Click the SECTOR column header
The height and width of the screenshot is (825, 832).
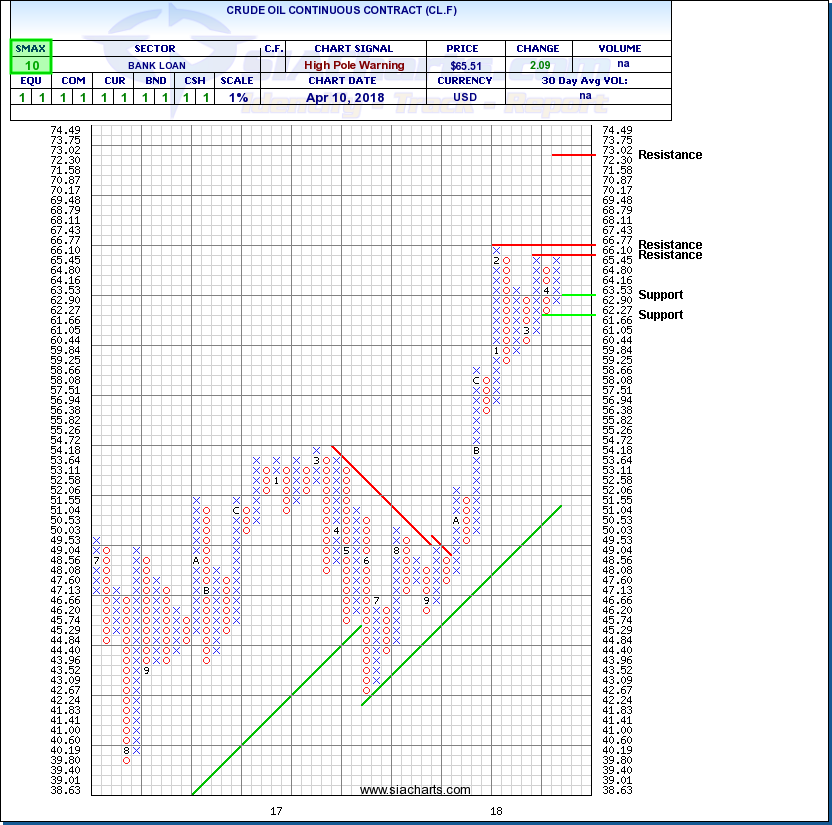[153, 48]
